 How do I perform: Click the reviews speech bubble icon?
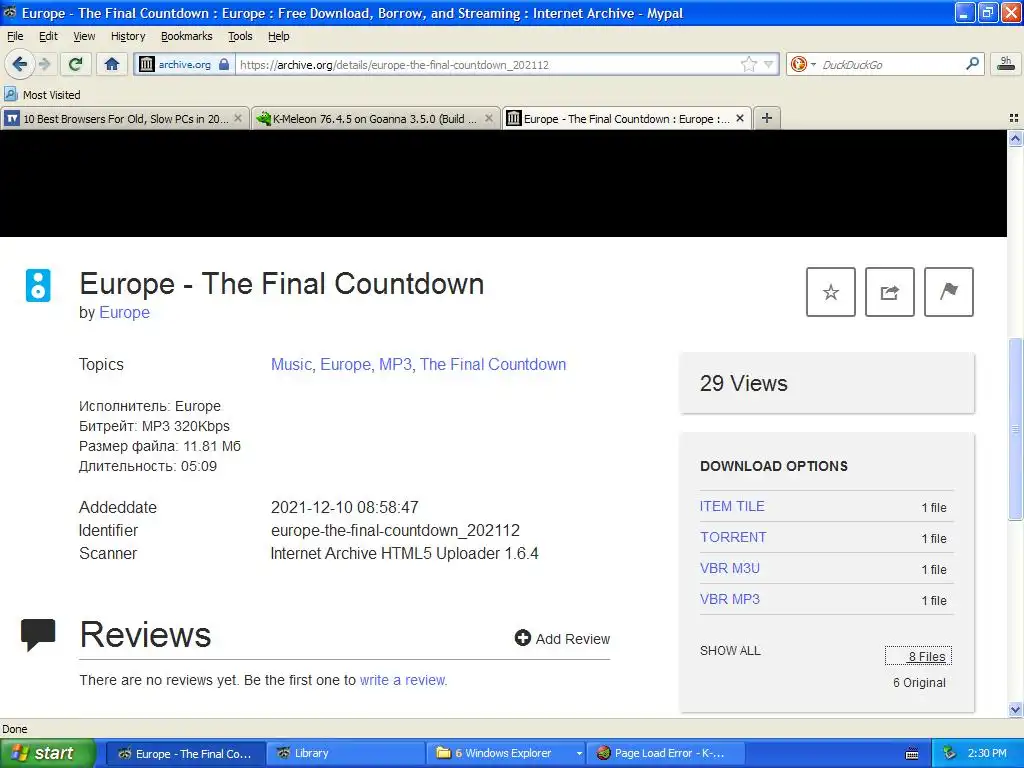click(38, 635)
